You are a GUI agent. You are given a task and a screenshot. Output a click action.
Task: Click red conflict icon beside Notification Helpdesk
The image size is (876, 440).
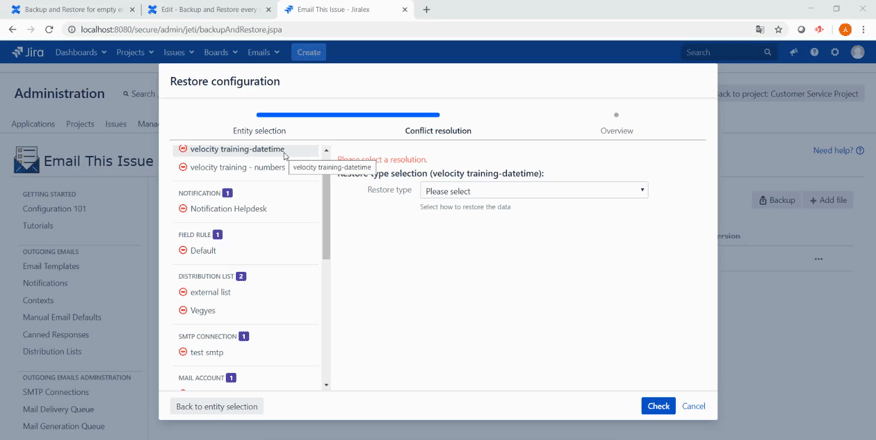(x=183, y=208)
